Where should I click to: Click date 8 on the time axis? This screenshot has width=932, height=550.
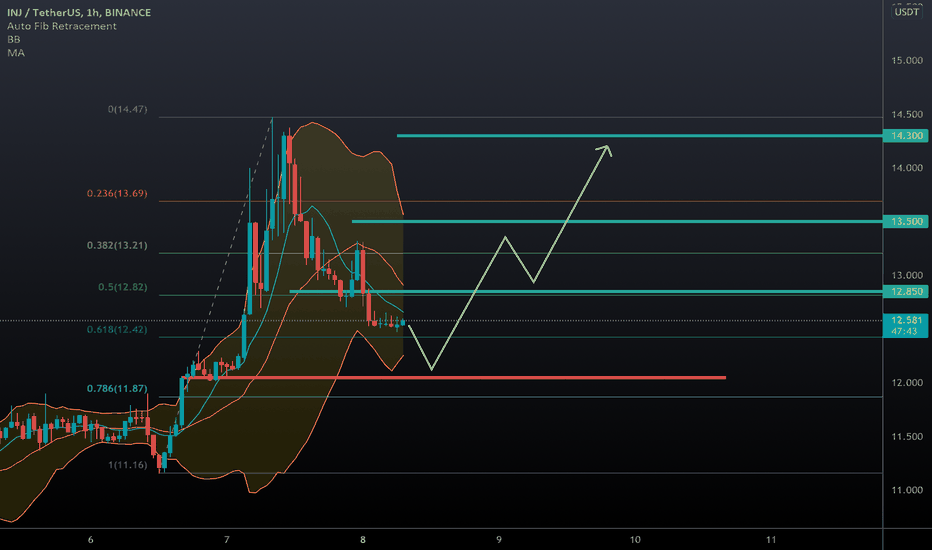363,540
